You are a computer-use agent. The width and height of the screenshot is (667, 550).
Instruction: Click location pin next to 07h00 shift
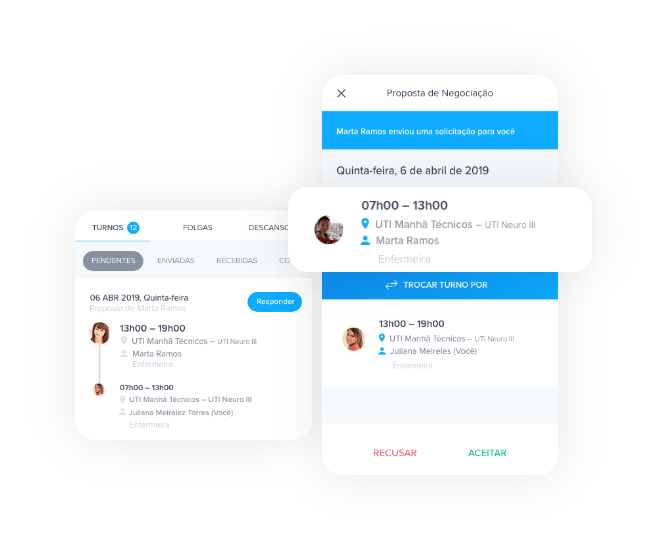[x=365, y=223]
